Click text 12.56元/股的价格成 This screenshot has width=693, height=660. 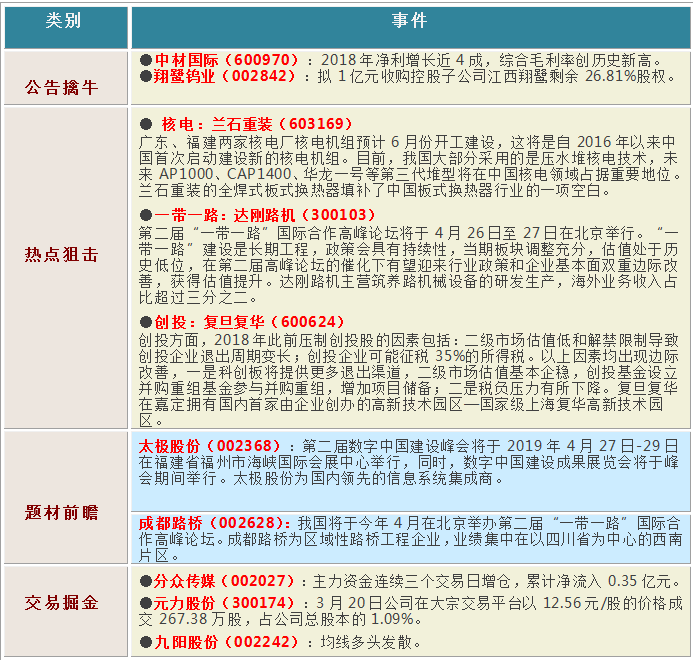click(612, 603)
